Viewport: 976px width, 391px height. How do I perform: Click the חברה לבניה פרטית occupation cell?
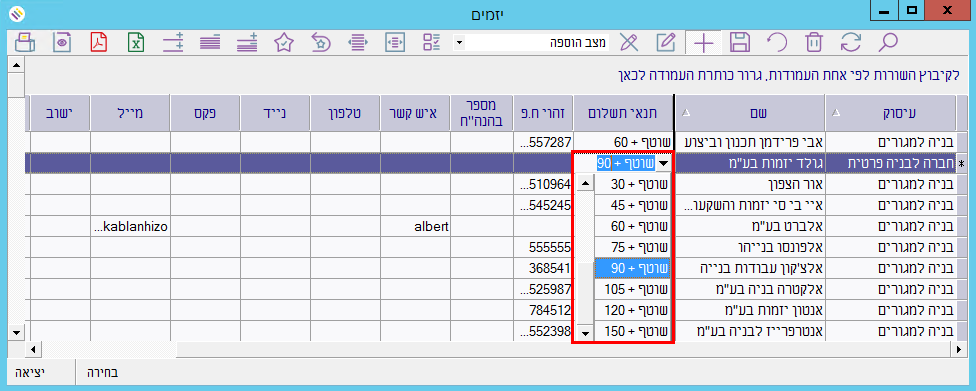(891, 163)
